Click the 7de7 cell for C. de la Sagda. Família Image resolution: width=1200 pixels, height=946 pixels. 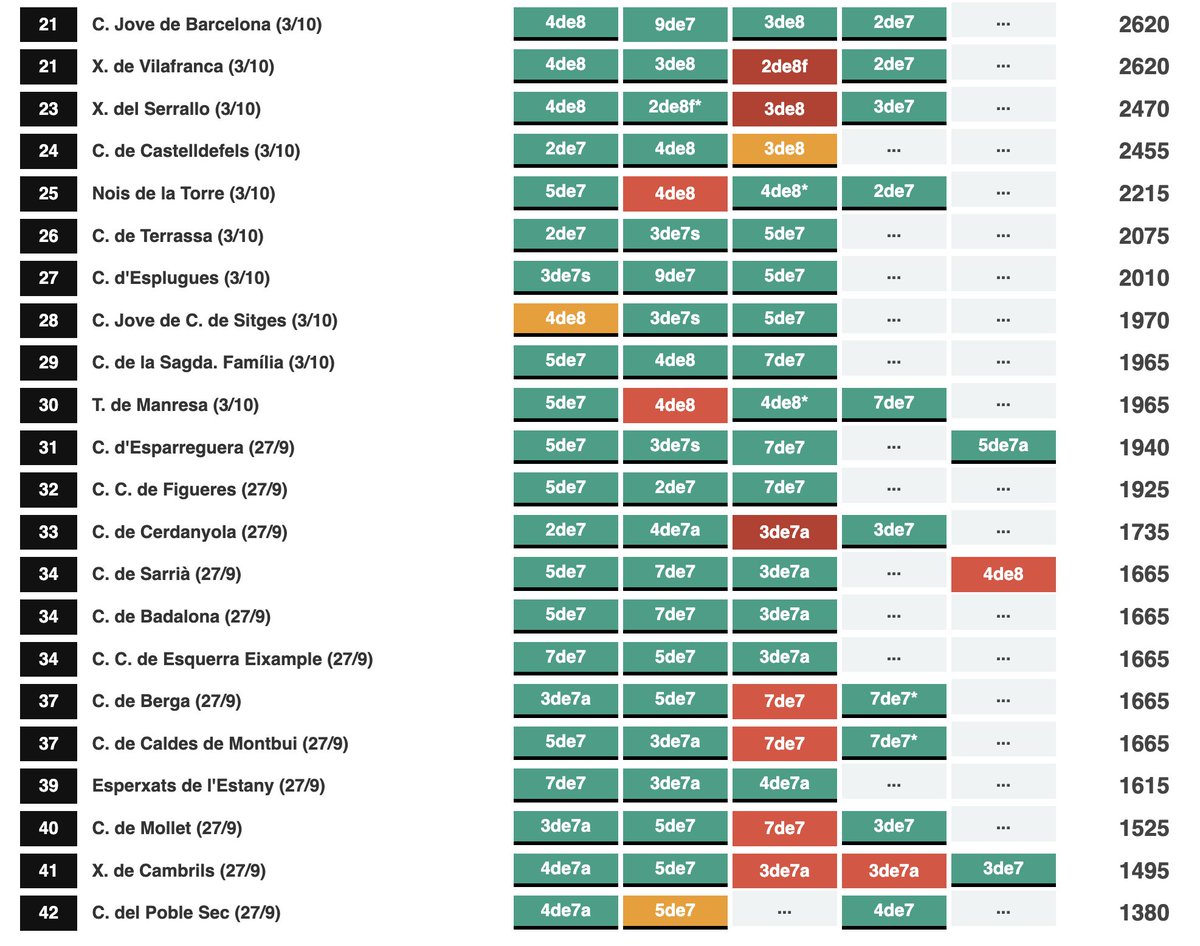[784, 362]
